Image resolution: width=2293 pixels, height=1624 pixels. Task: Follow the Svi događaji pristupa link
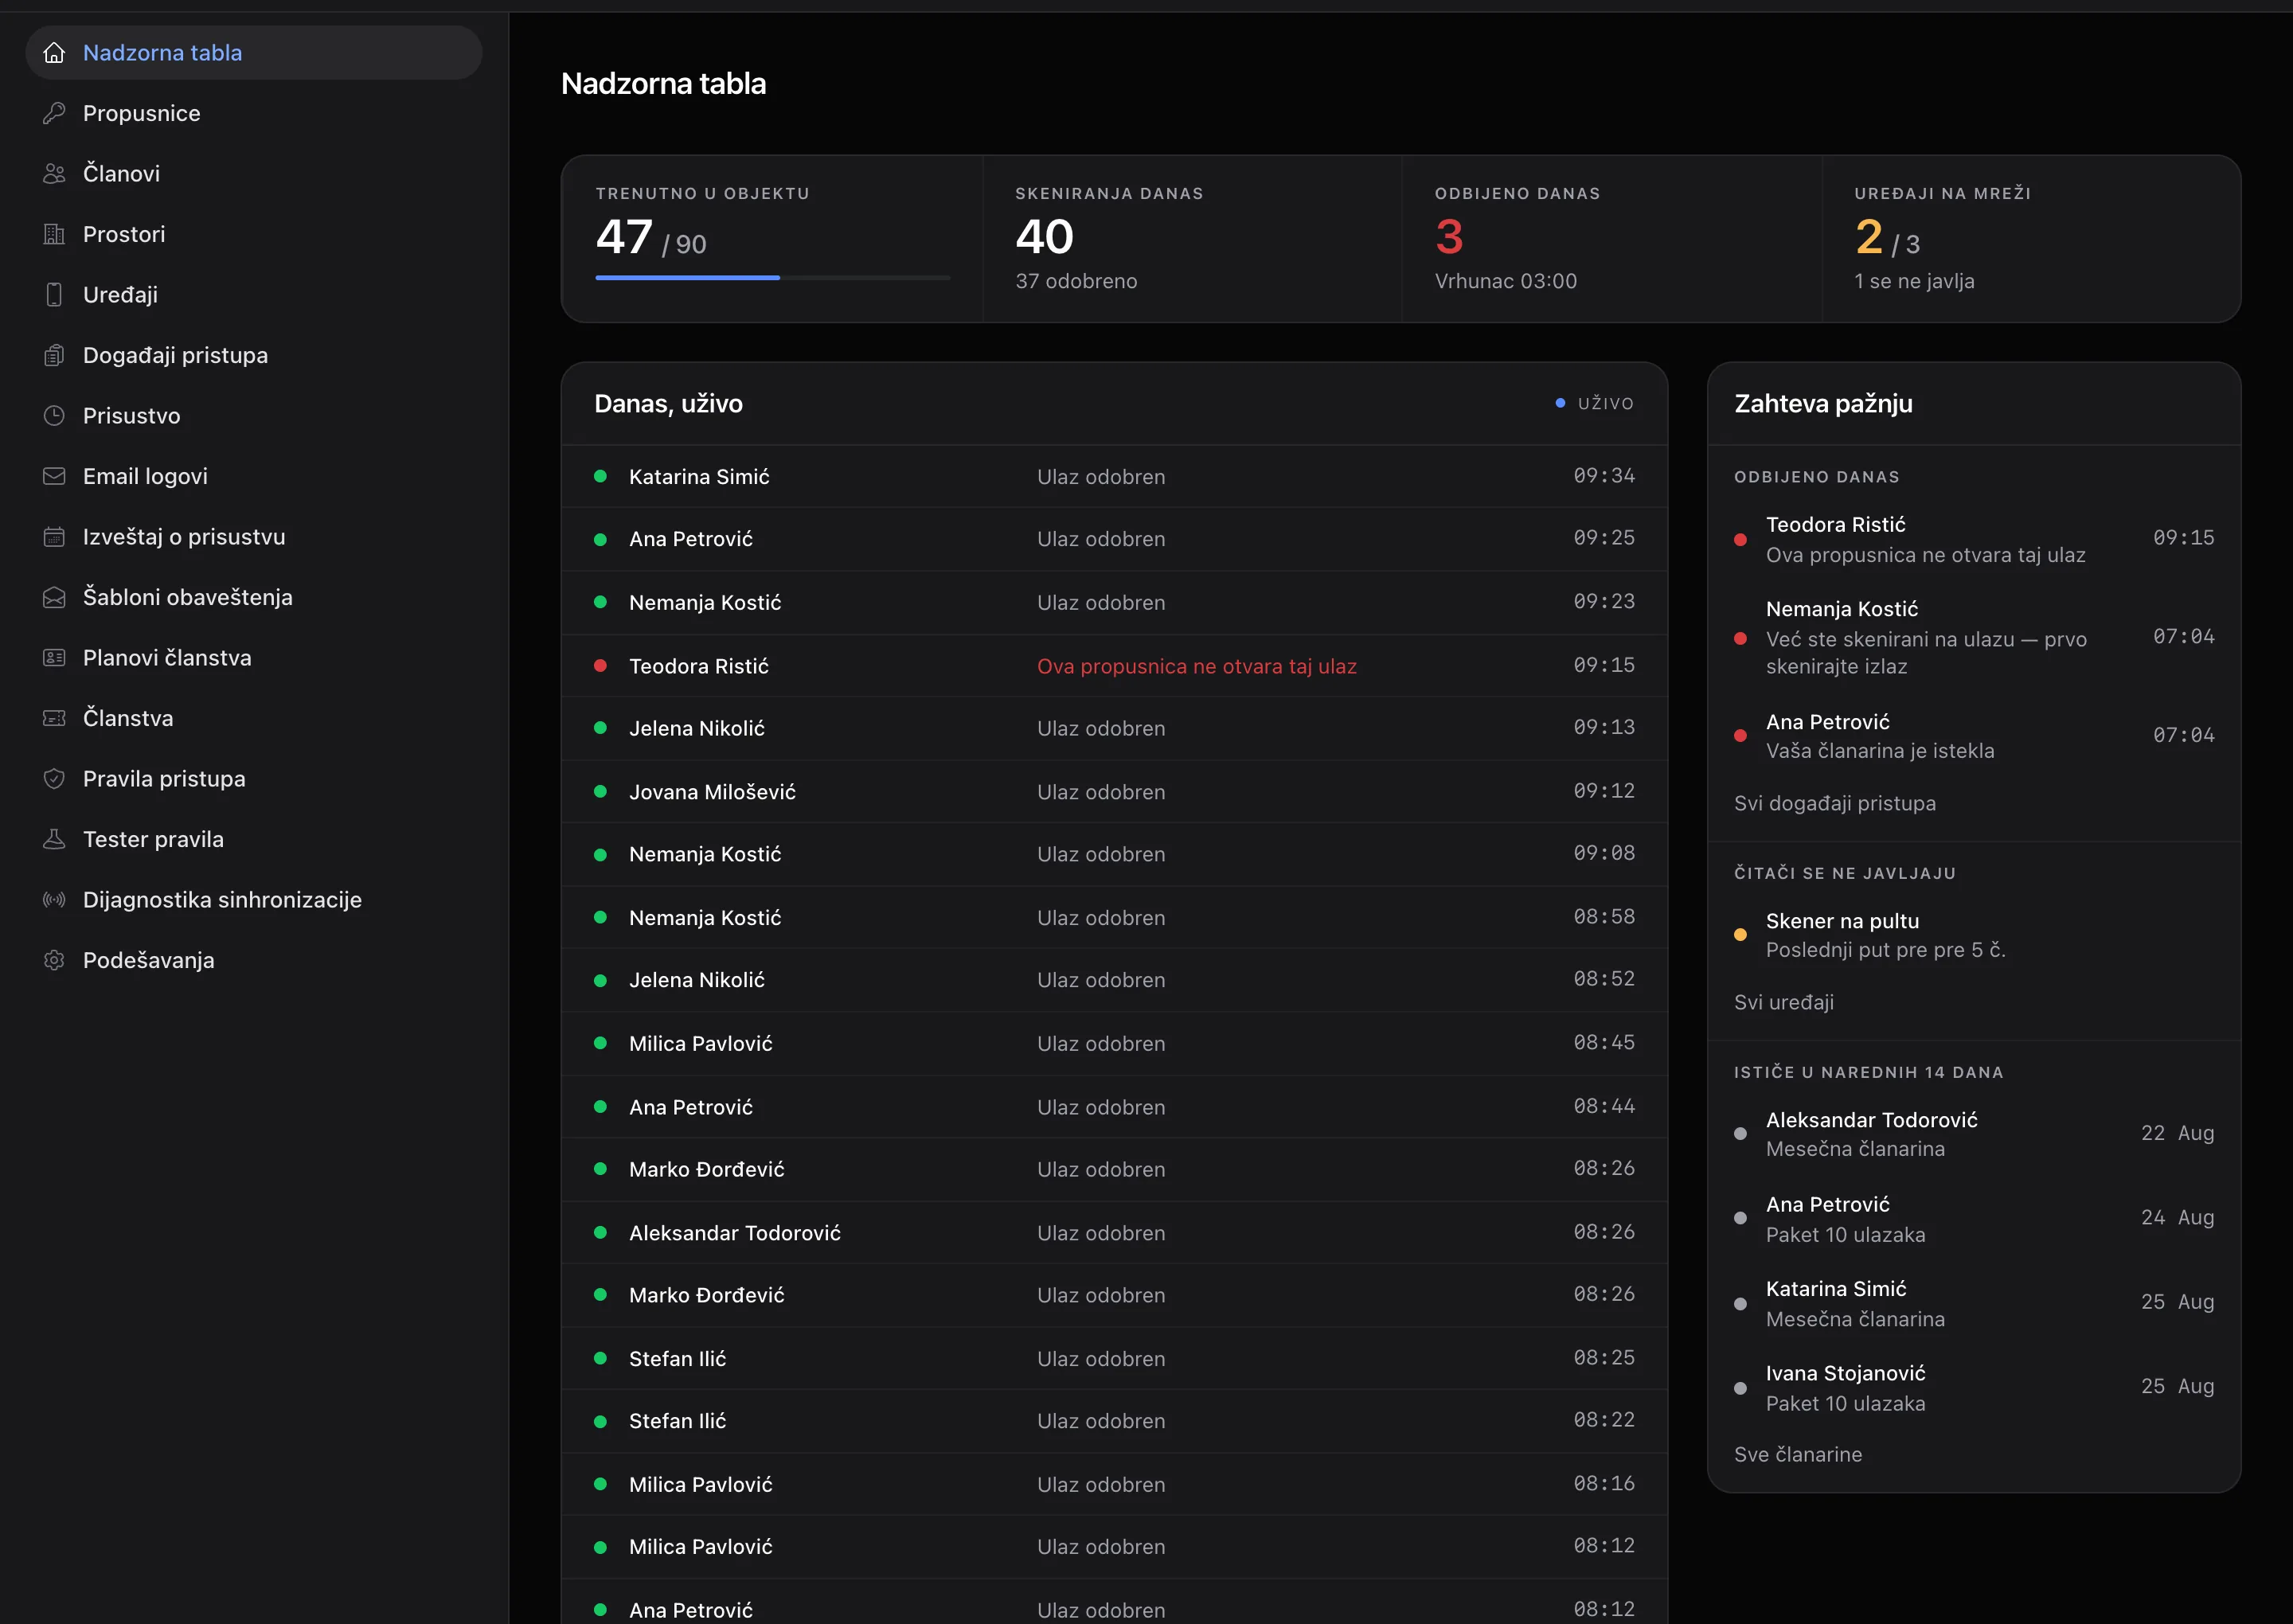coord(1834,803)
